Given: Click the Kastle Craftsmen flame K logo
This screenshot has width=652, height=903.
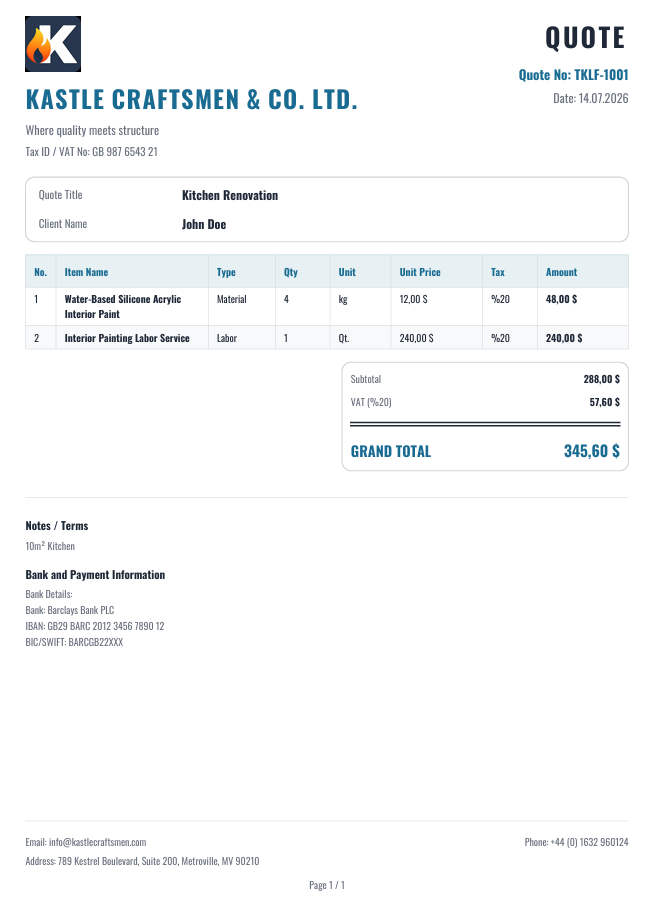Looking at the screenshot, I should pos(53,44).
